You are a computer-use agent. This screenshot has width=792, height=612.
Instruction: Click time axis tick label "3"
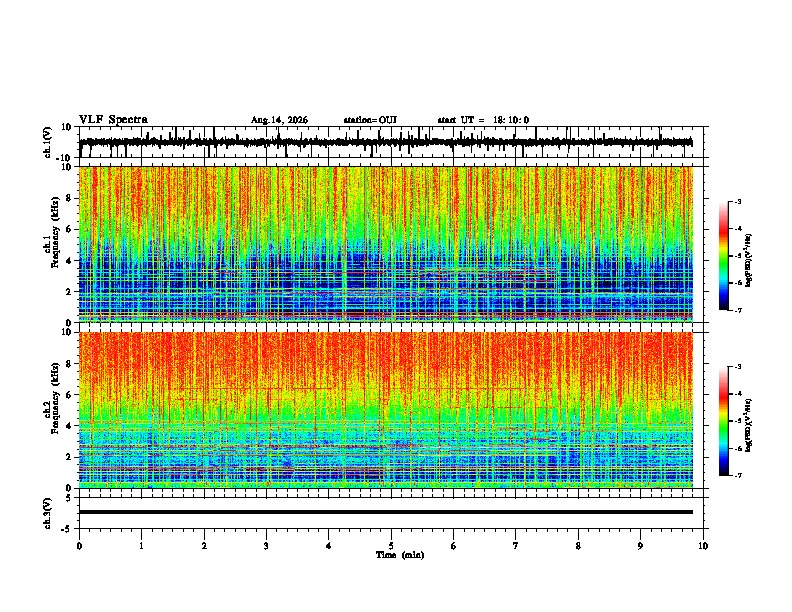click(x=266, y=546)
